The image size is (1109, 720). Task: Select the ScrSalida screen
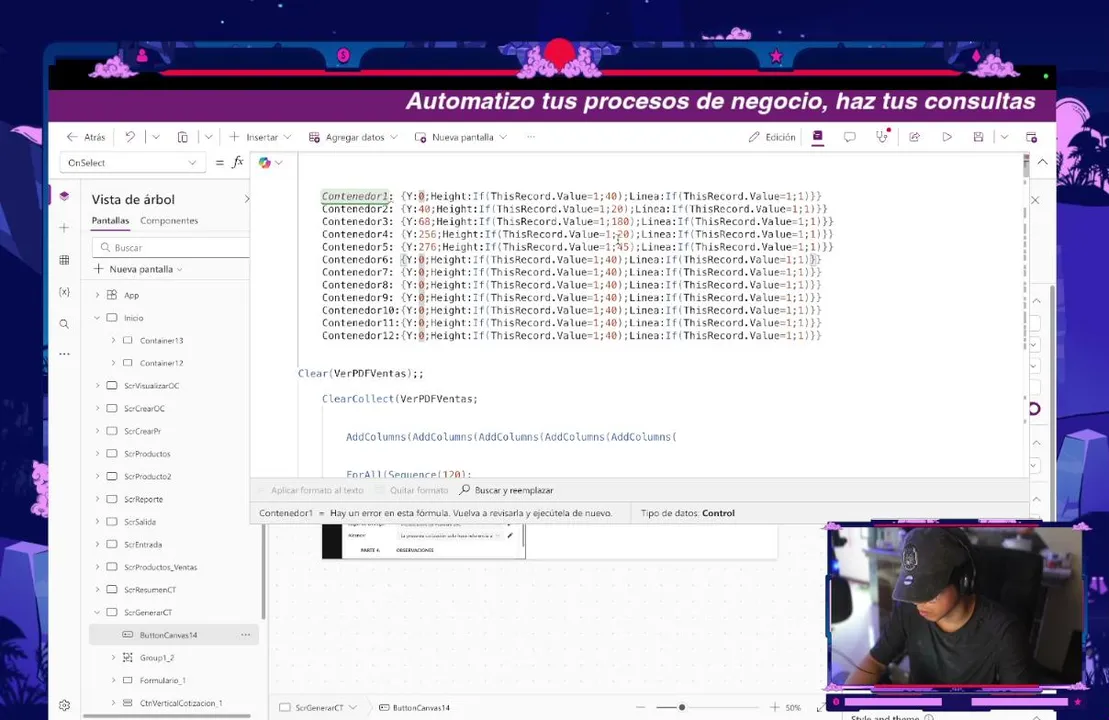point(140,522)
